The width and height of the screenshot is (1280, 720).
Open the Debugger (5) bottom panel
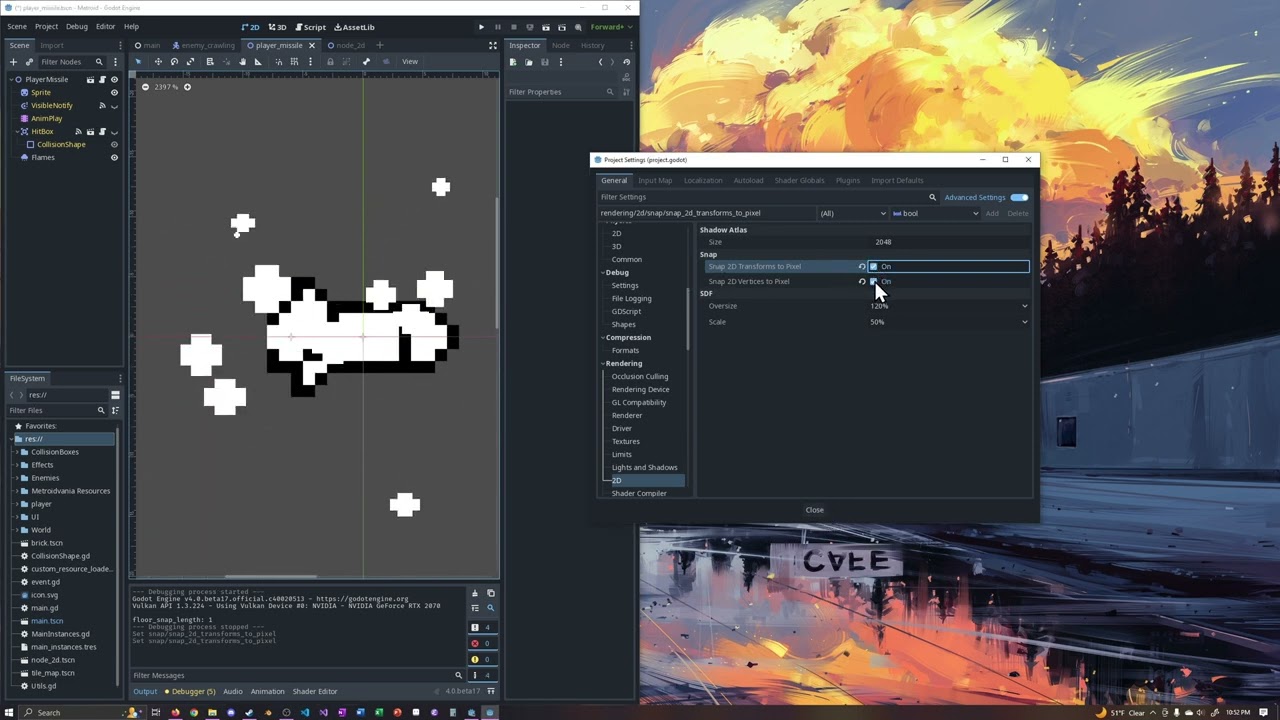(190, 691)
